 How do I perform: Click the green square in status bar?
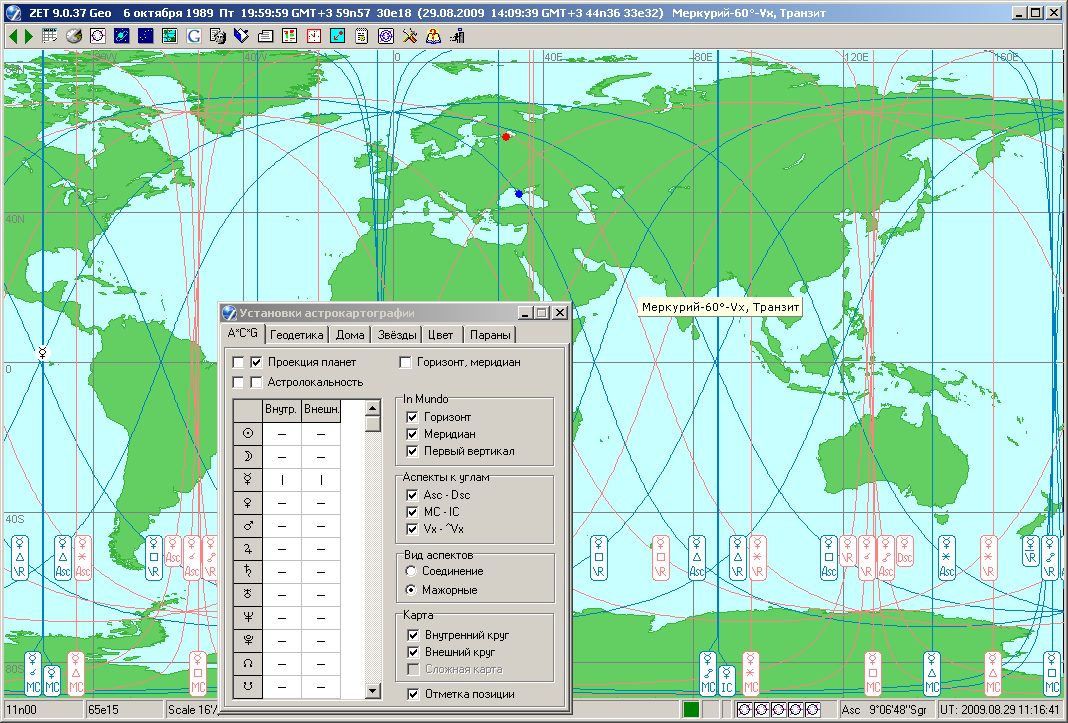pos(691,710)
